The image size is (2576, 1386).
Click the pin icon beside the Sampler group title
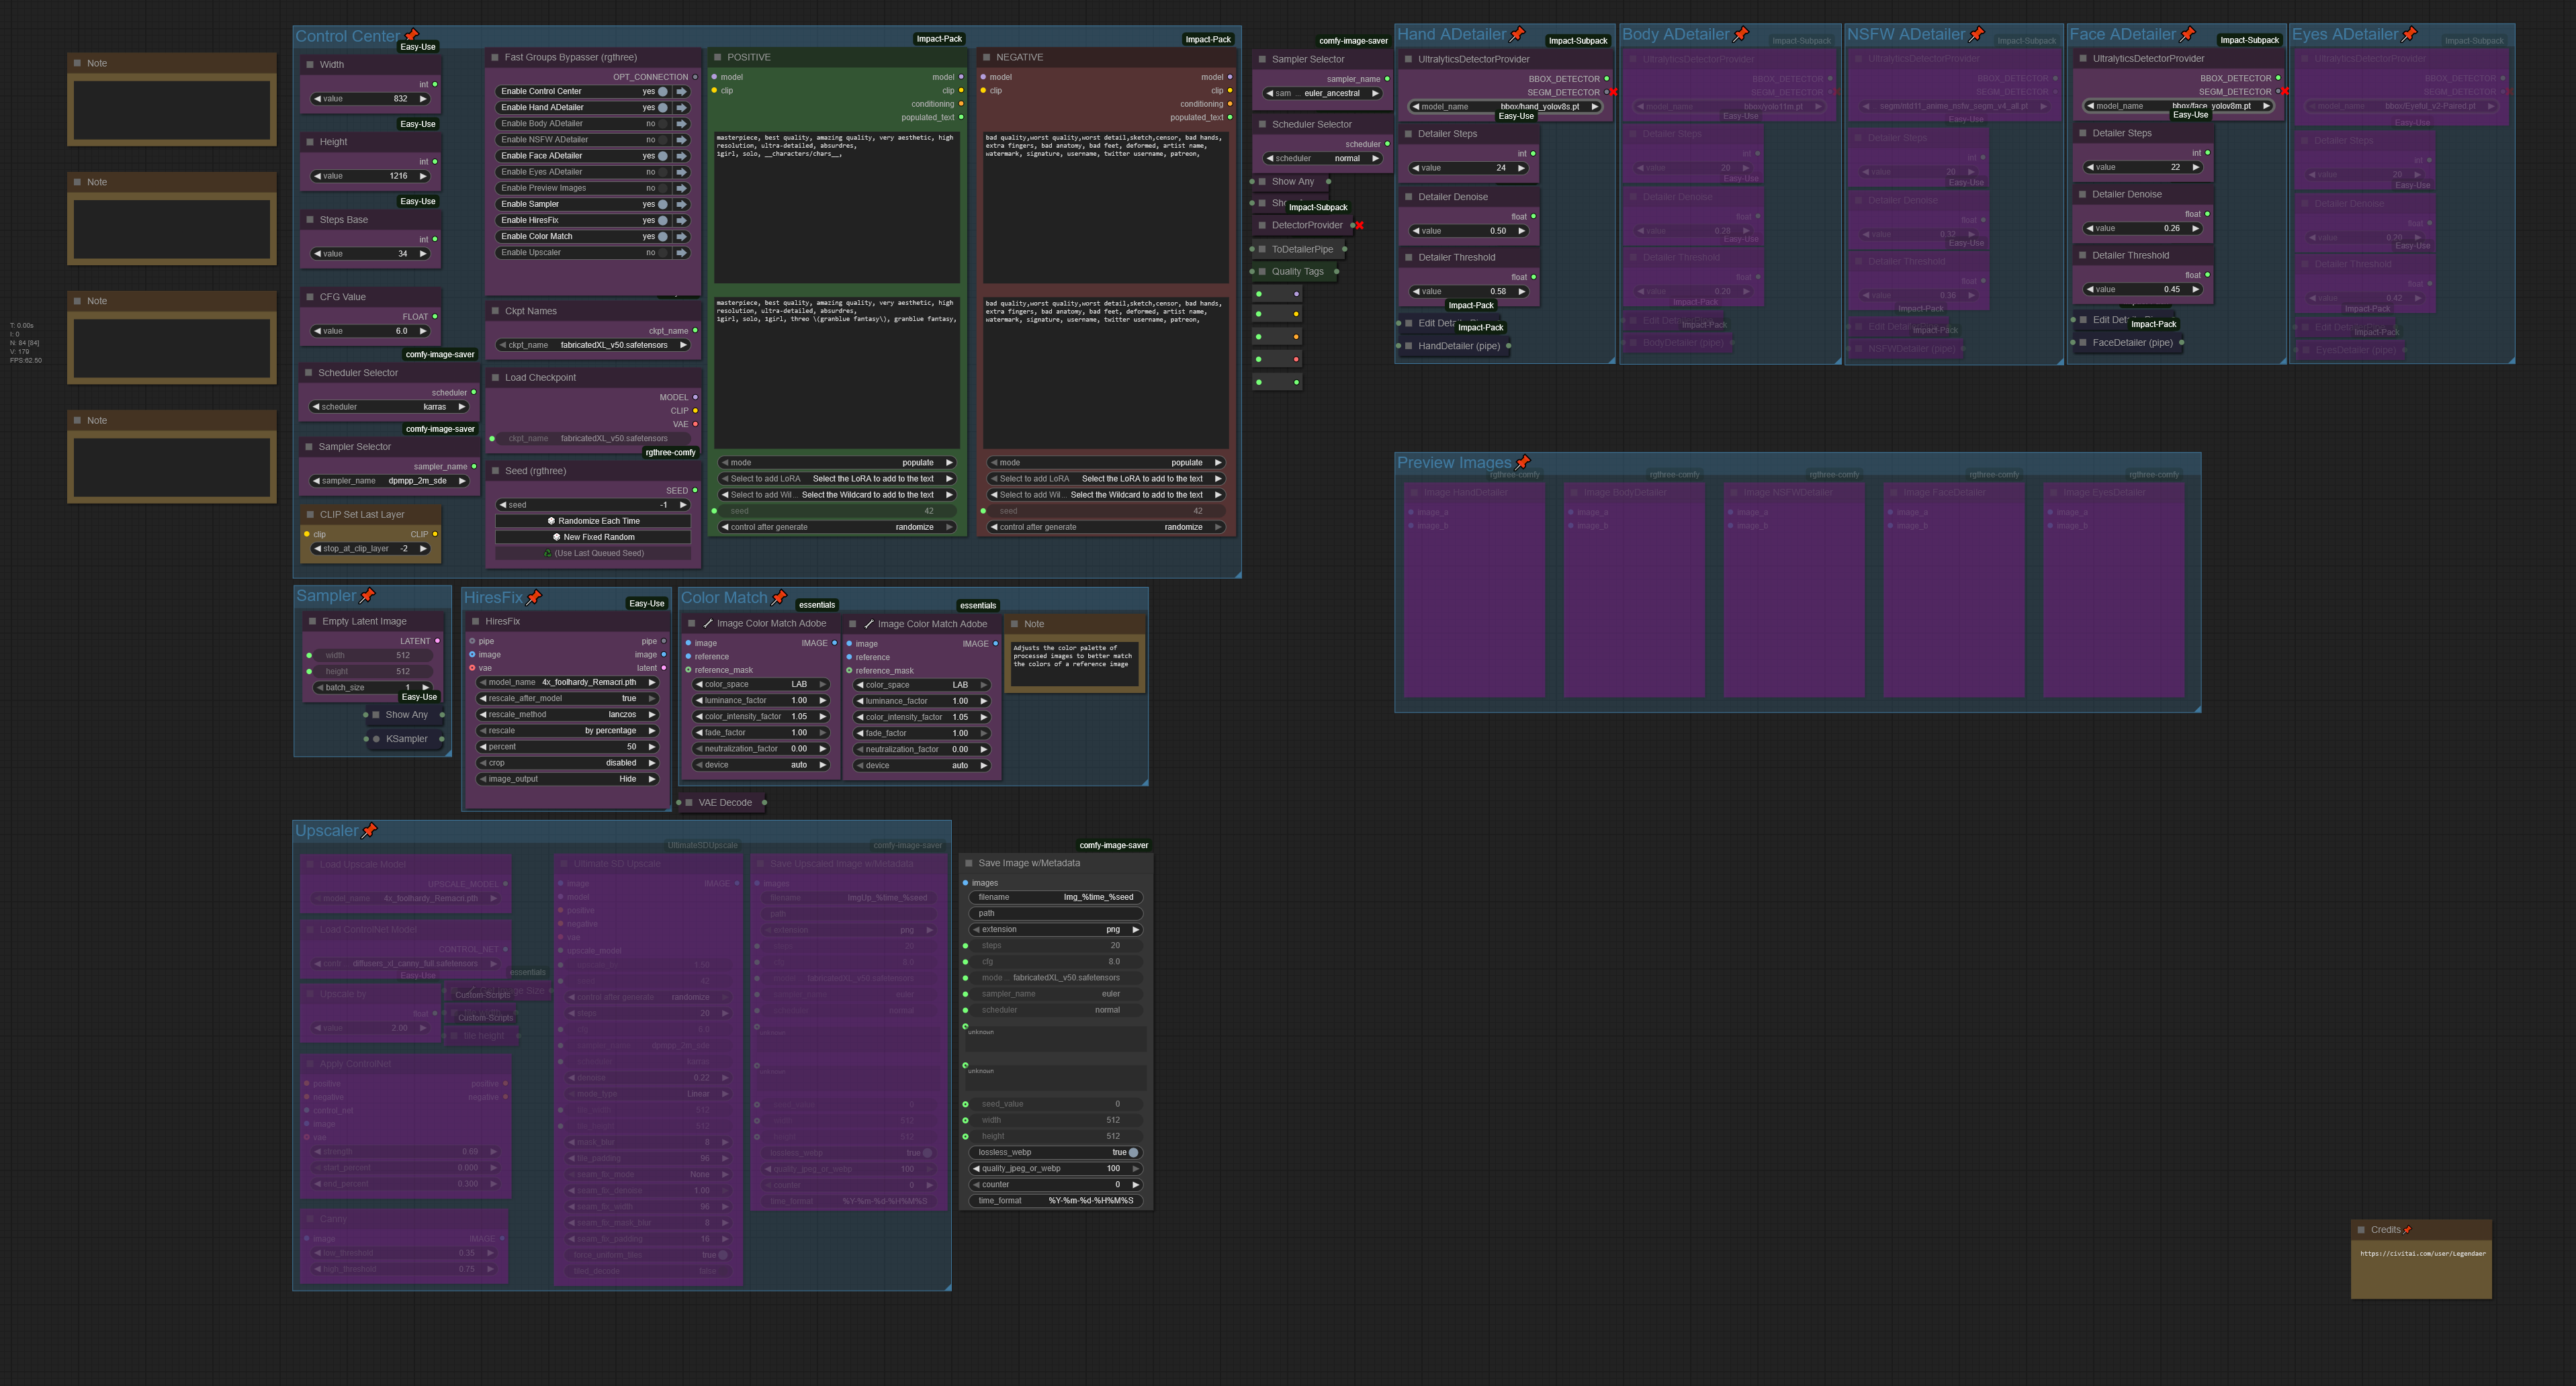click(367, 596)
